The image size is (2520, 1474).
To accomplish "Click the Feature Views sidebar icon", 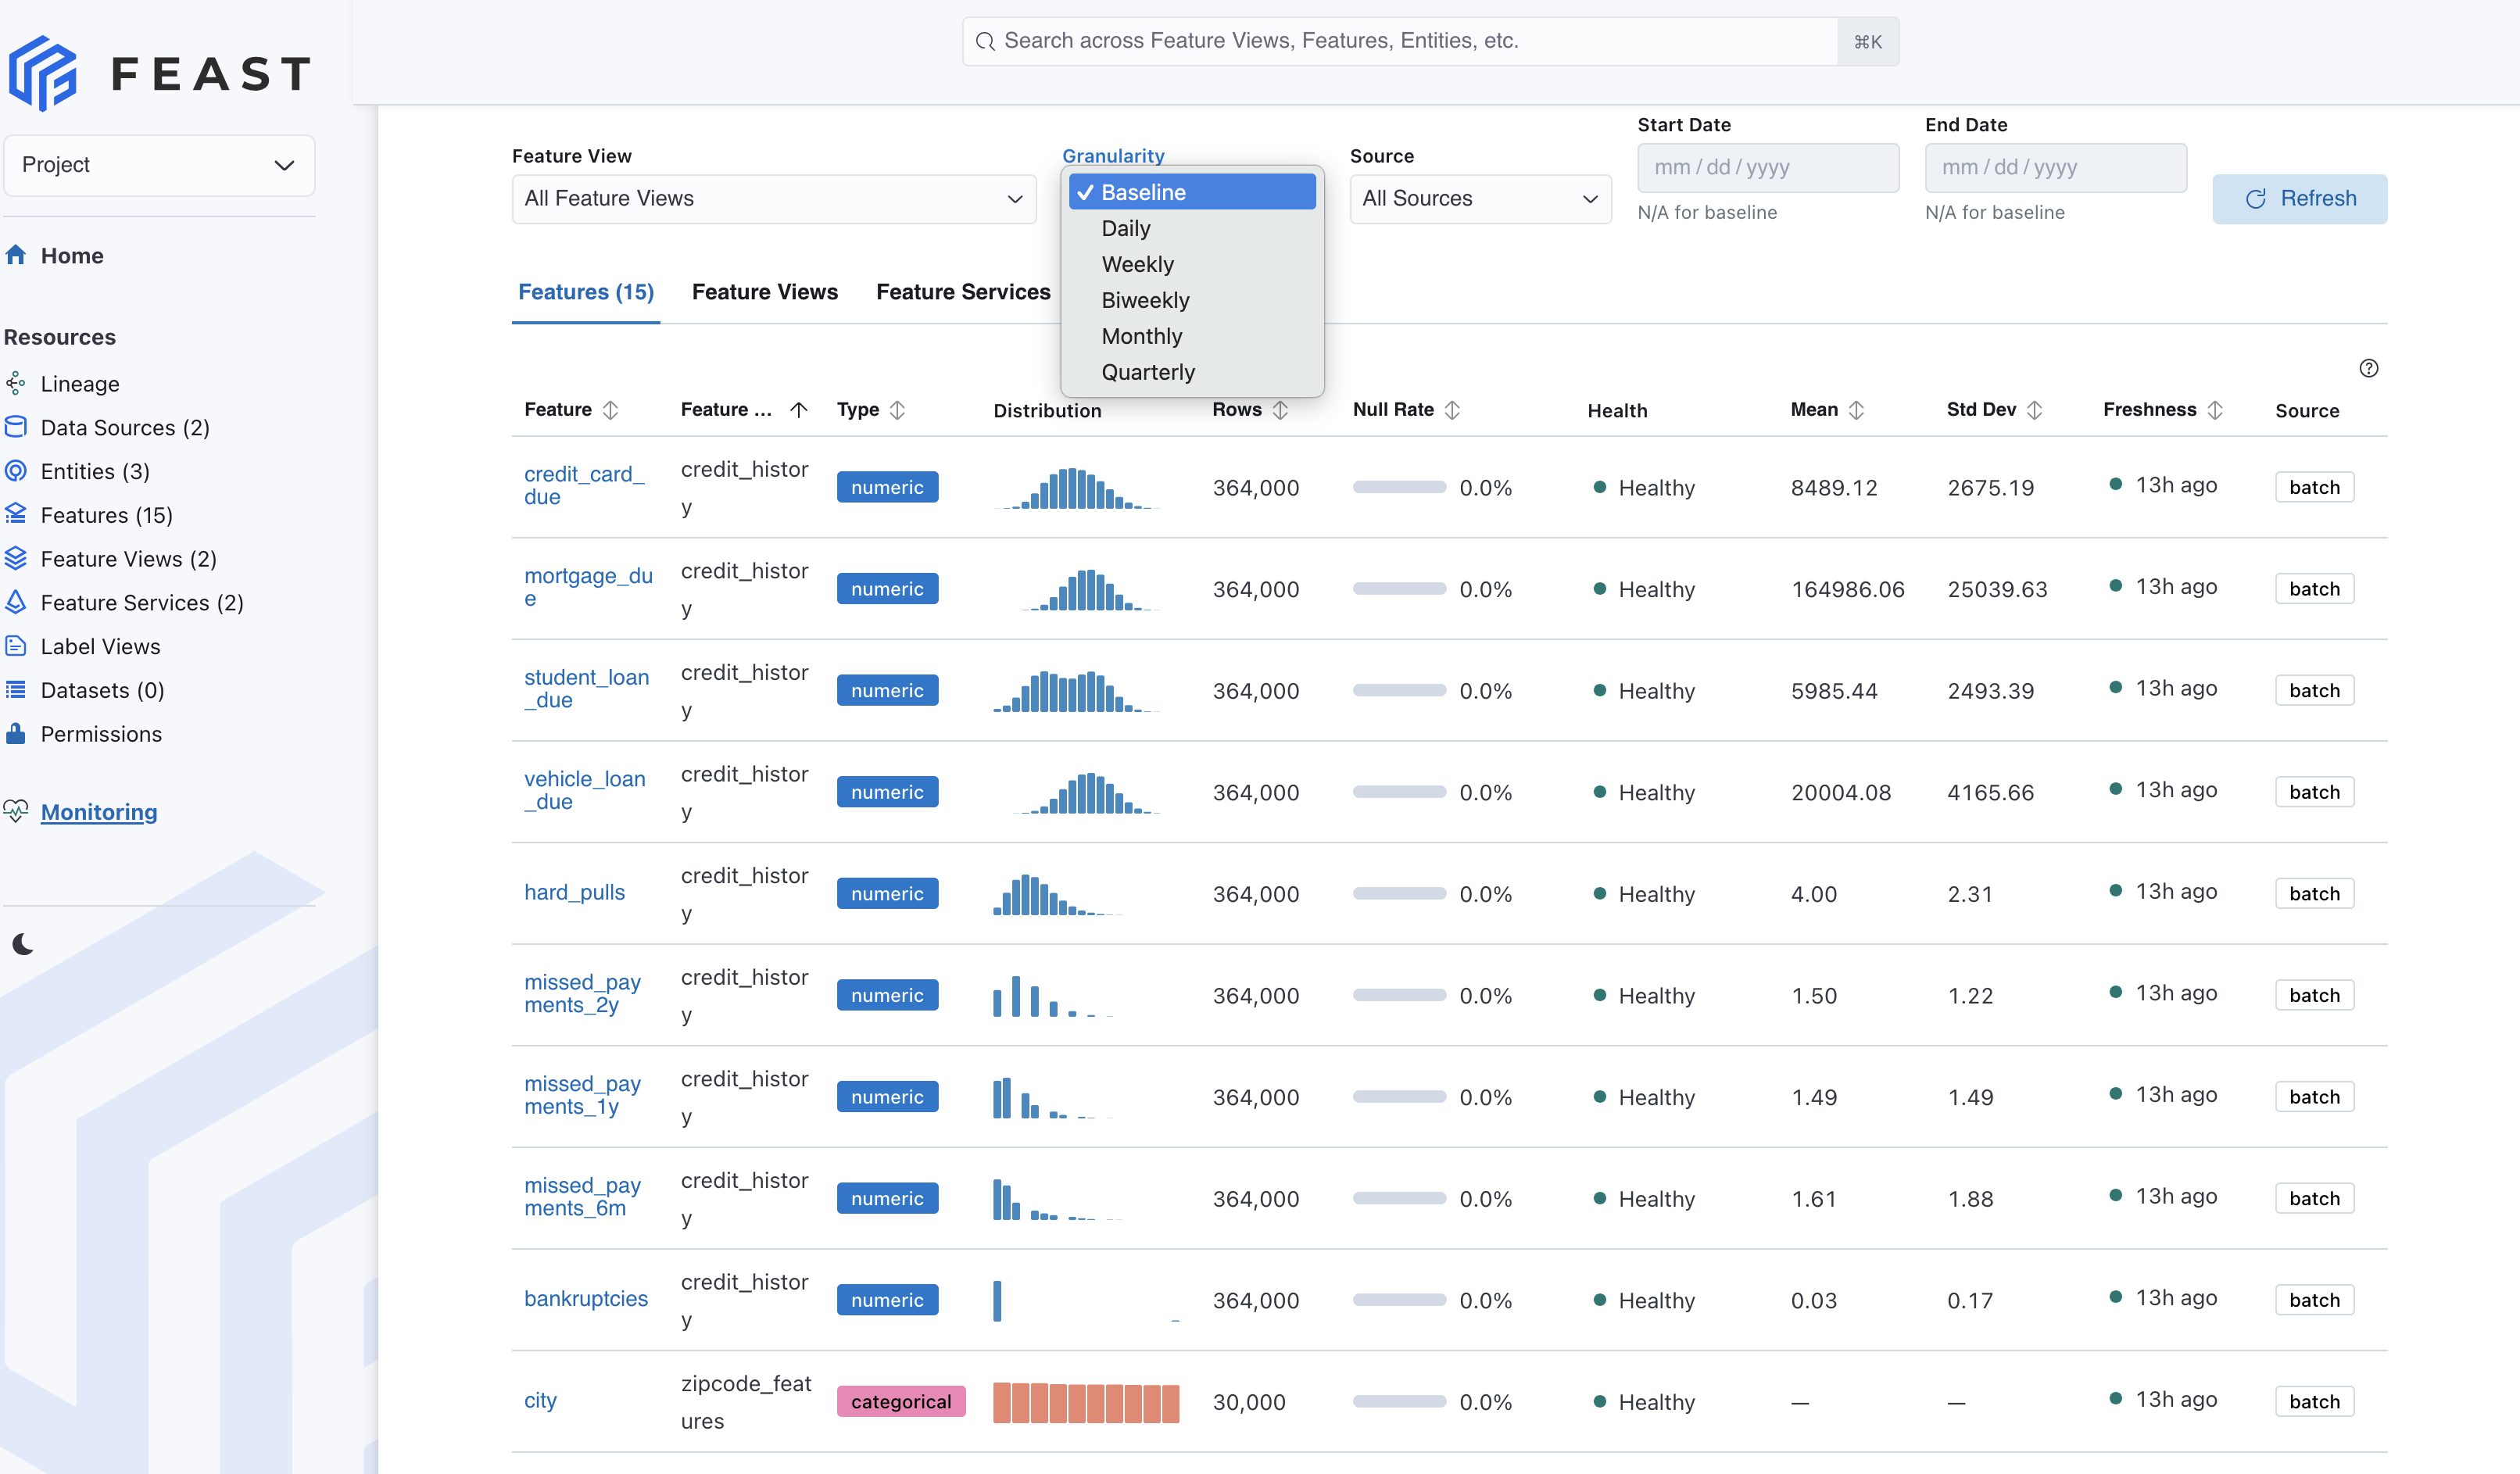I will pos(15,558).
